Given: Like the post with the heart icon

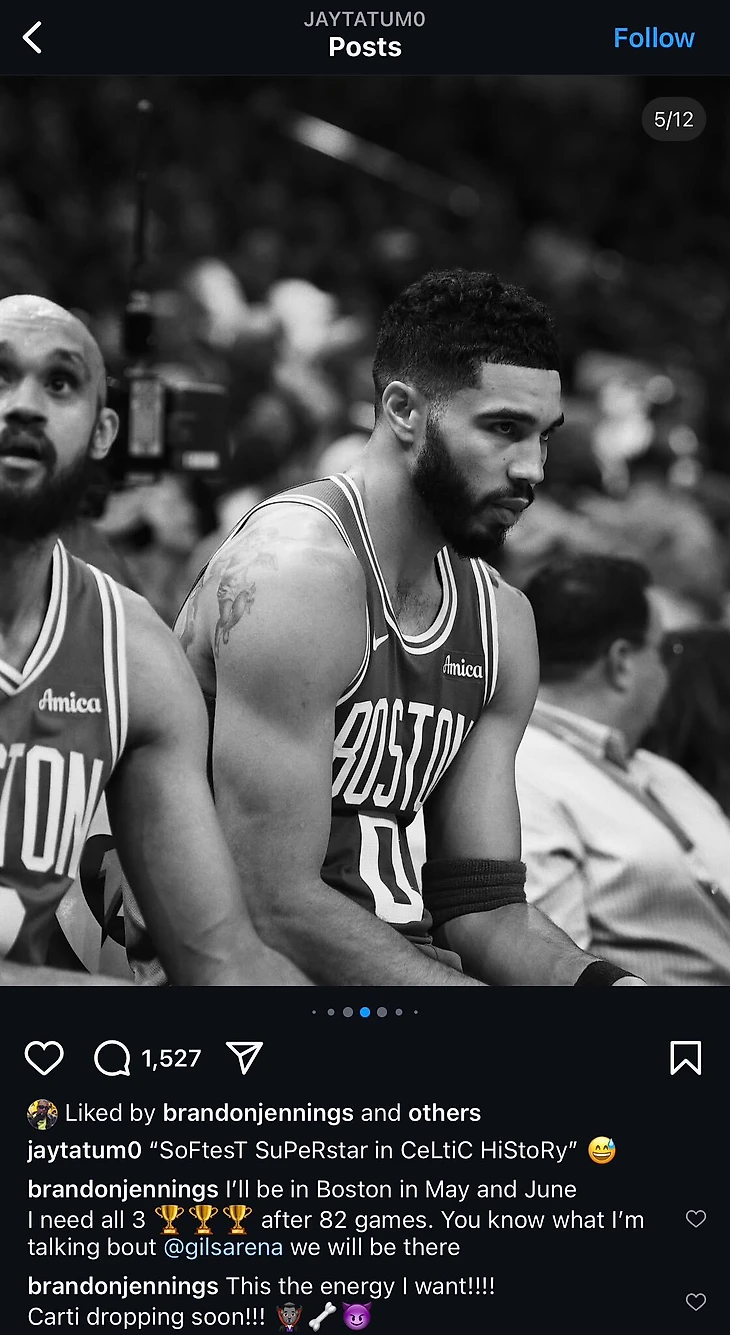Looking at the screenshot, I should (x=44, y=1058).
